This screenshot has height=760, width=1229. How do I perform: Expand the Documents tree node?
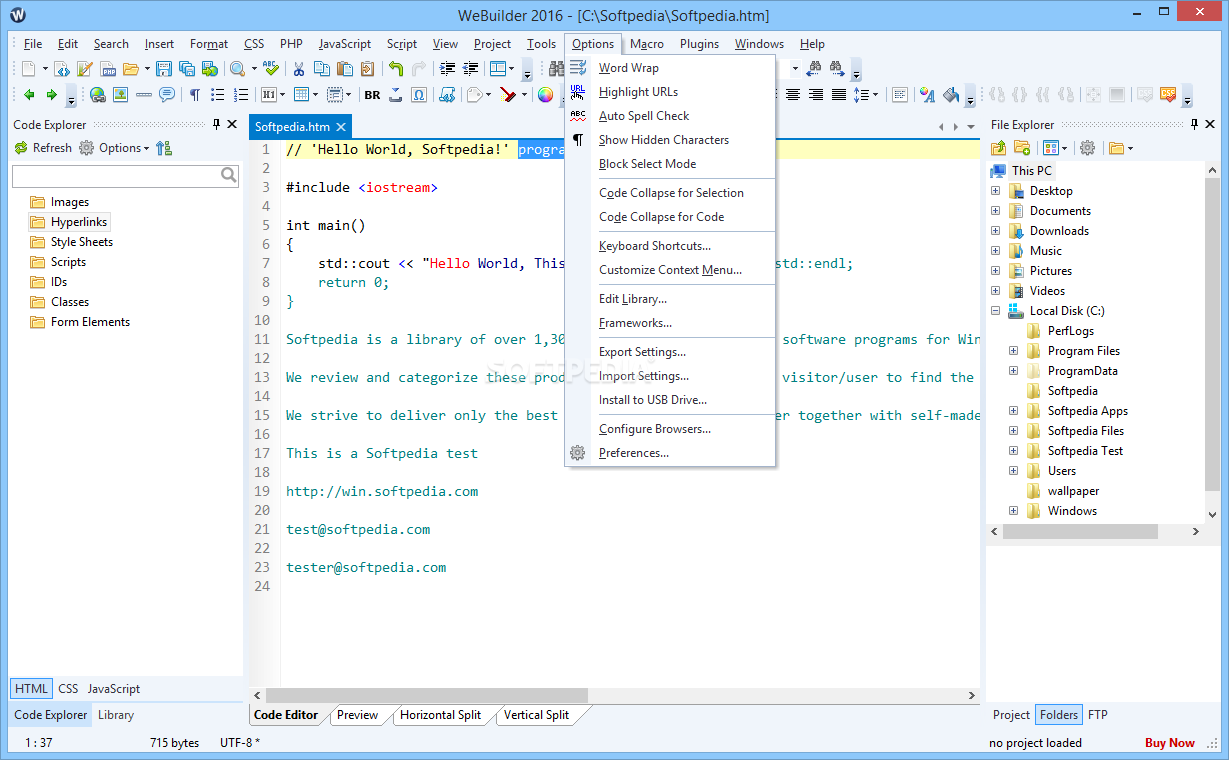coord(995,211)
